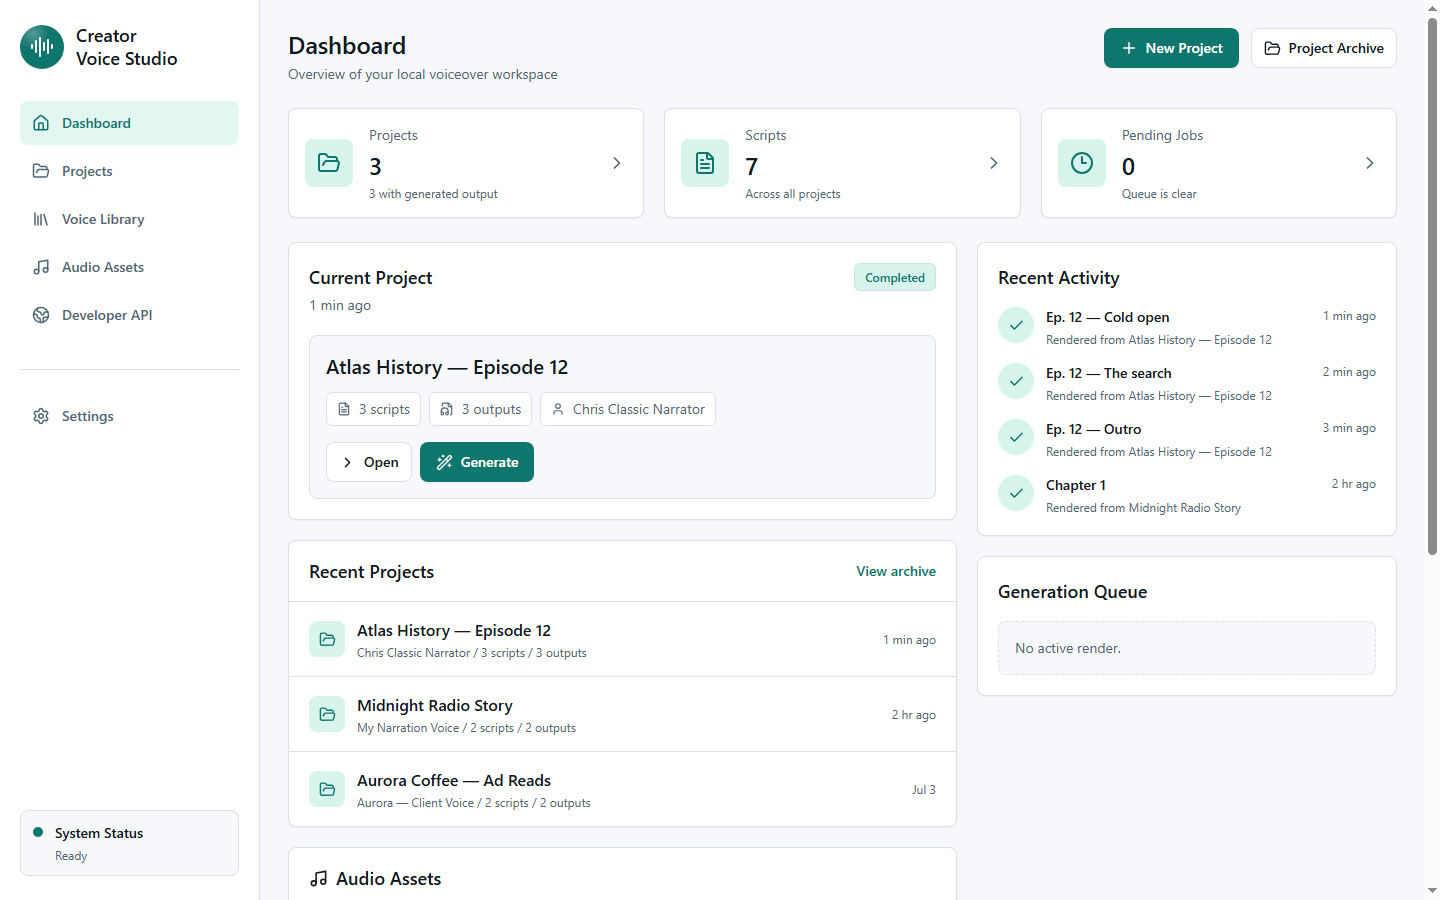Click the chevron on the Open button
Screen dimensions: 1440x900
point(347,462)
